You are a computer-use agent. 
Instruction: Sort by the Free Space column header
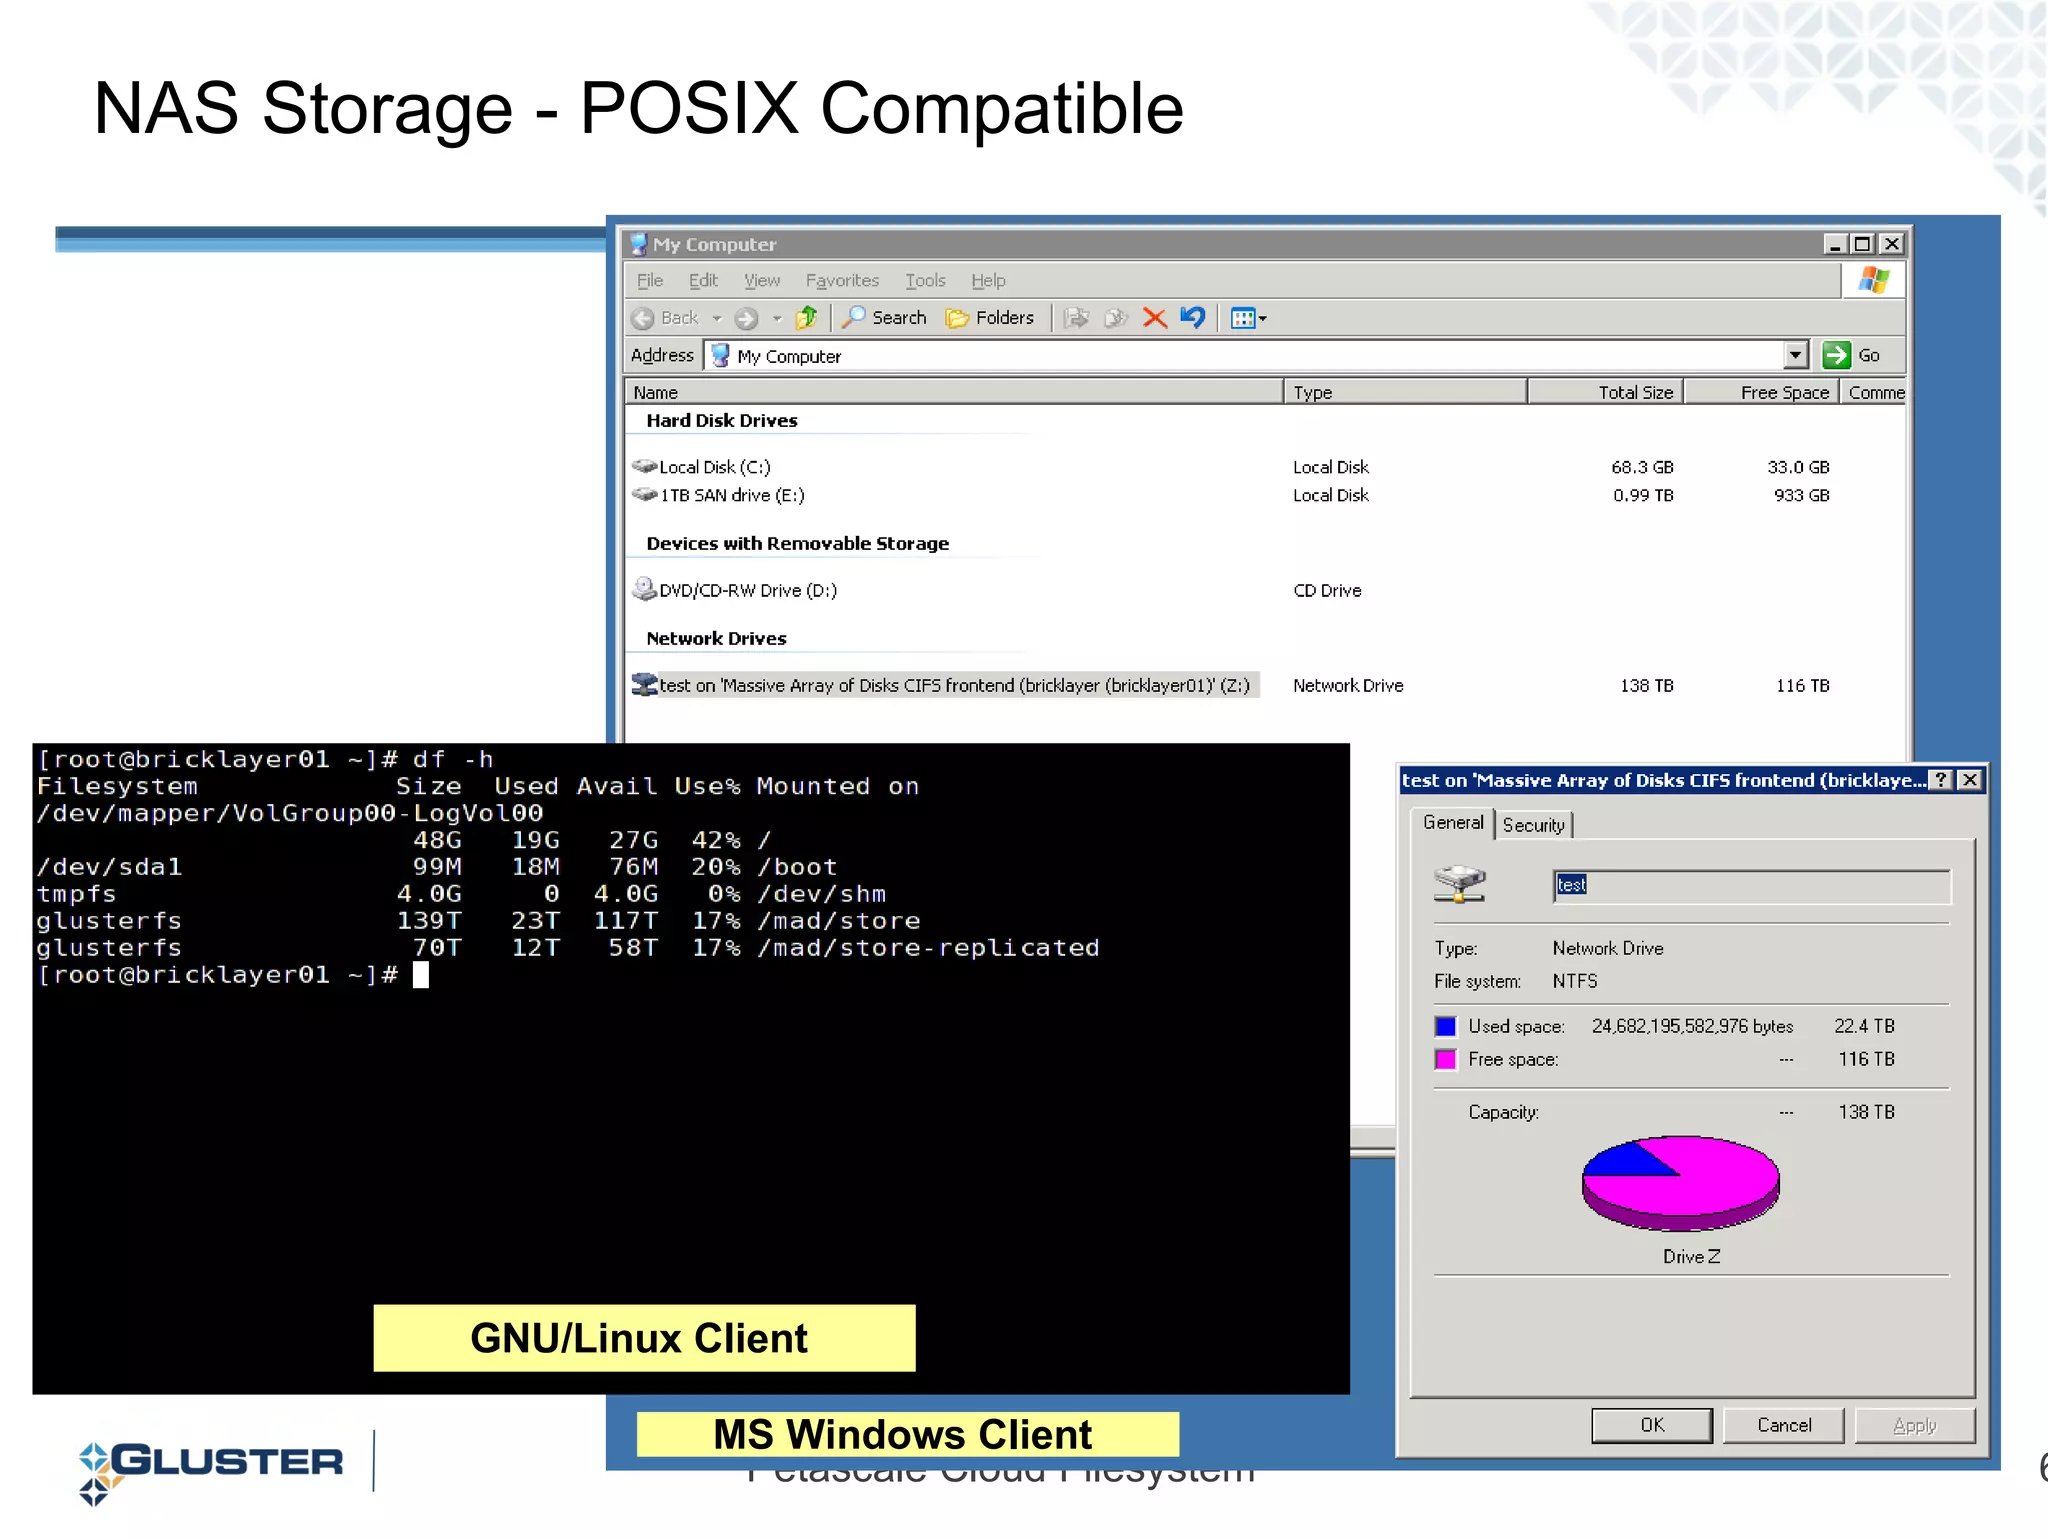(1762, 392)
